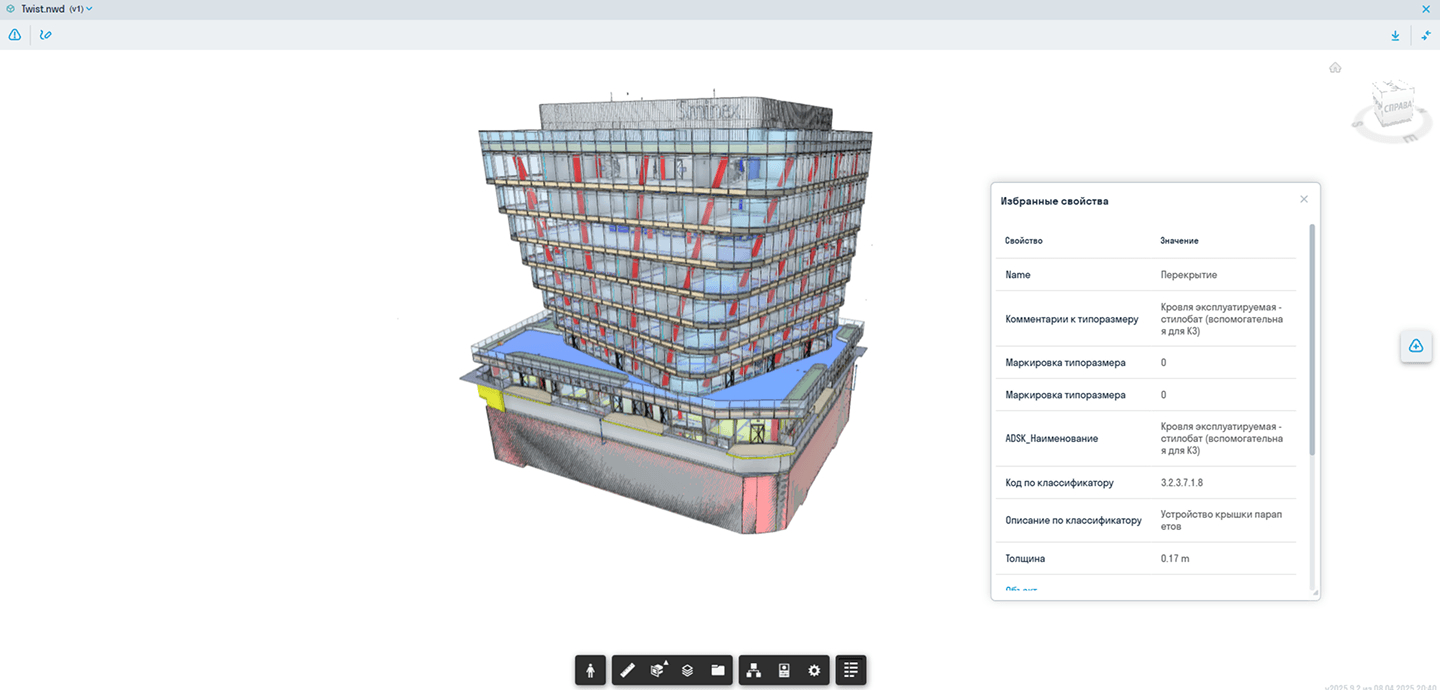Click the sparkle assistant icon at top right
1440x690 pixels.
1427,35
